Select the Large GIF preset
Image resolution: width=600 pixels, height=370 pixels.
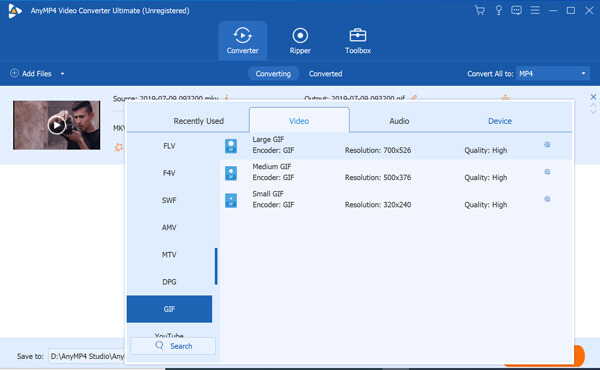396,145
